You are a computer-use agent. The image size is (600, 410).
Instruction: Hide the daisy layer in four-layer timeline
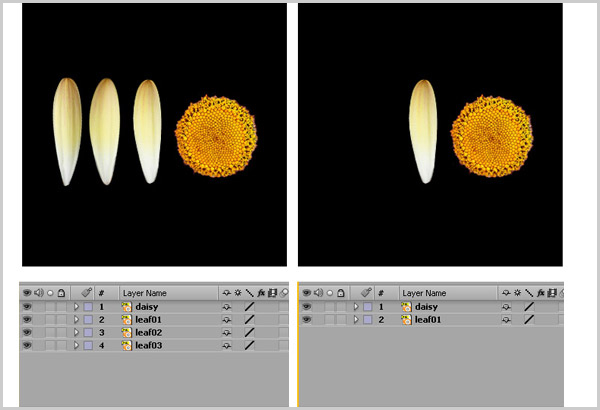click(27, 307)
